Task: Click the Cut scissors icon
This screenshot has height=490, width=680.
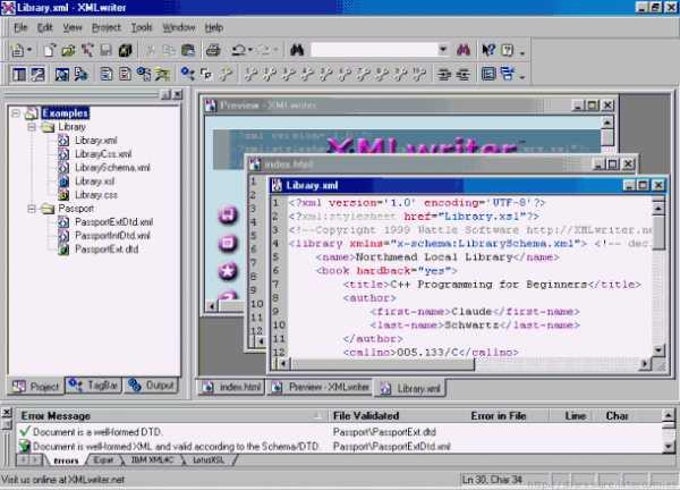Action: (x=150, y=50)
